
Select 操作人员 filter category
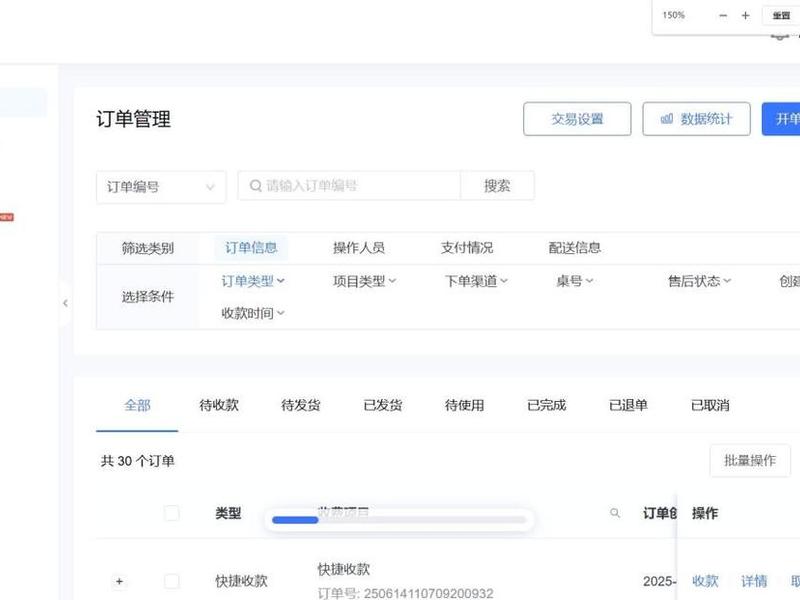(x=359, y=248)
